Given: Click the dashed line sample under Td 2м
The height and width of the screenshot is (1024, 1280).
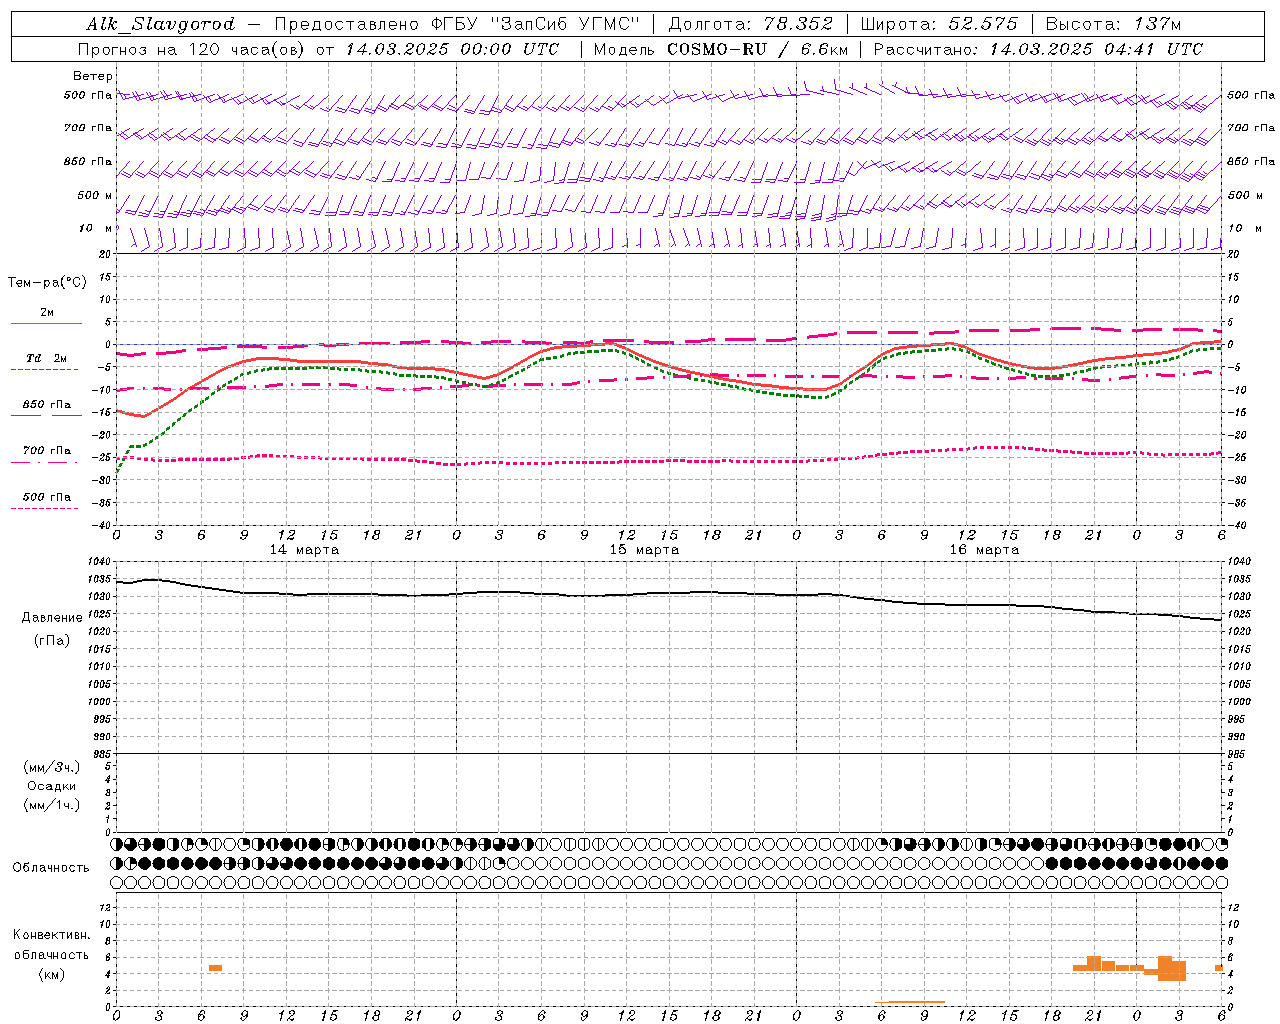Looking at the screenshot, I should pyautogui.click(x=44, y=370).
